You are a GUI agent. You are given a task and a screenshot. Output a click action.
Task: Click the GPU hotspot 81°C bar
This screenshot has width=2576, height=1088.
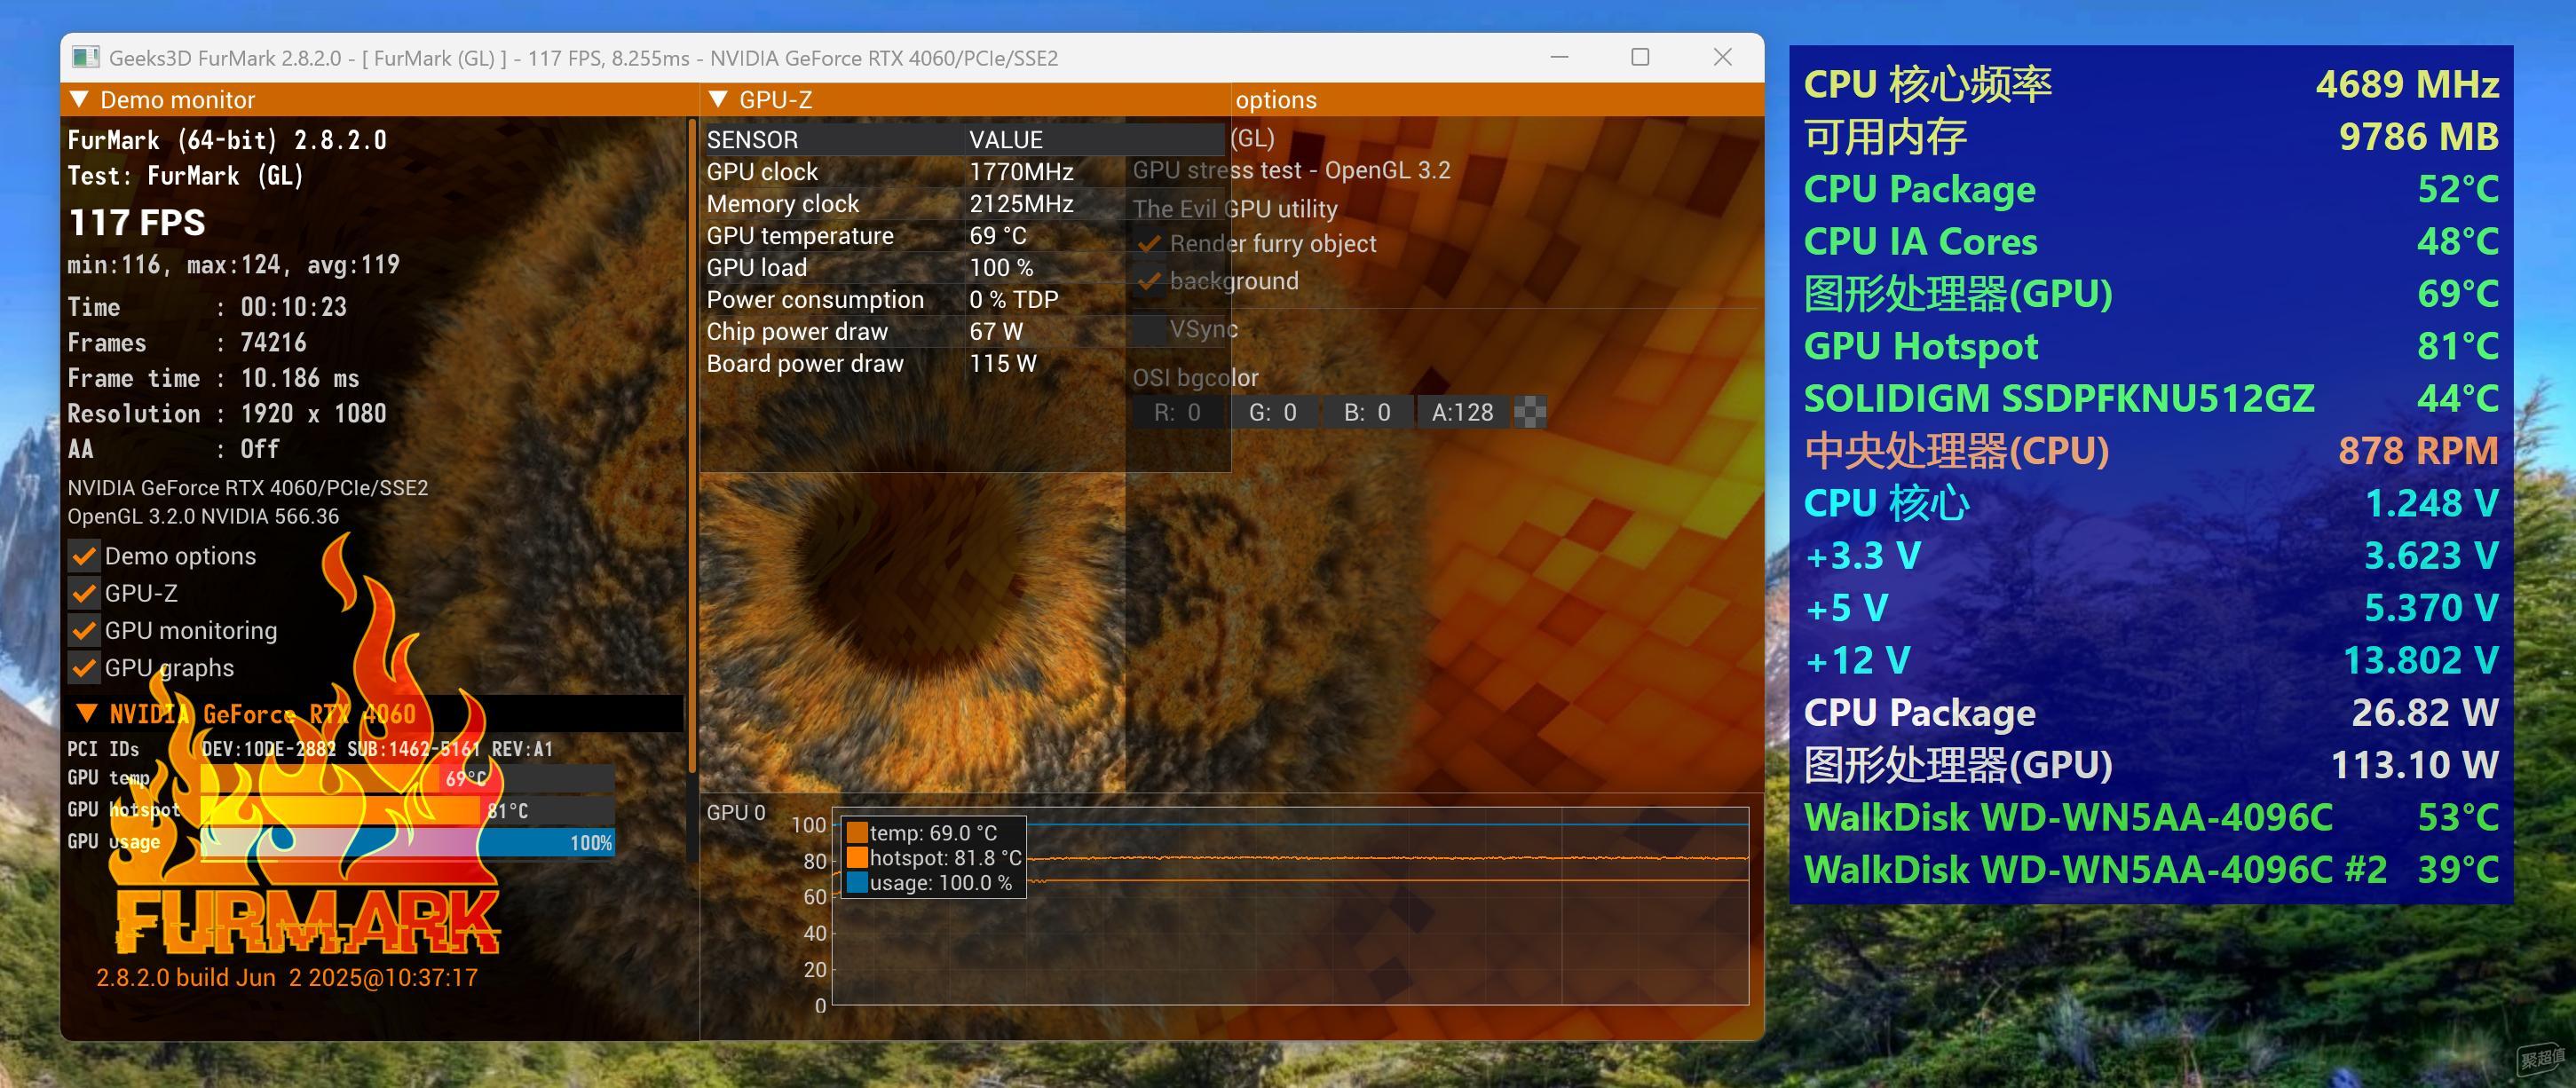[407, 810]
